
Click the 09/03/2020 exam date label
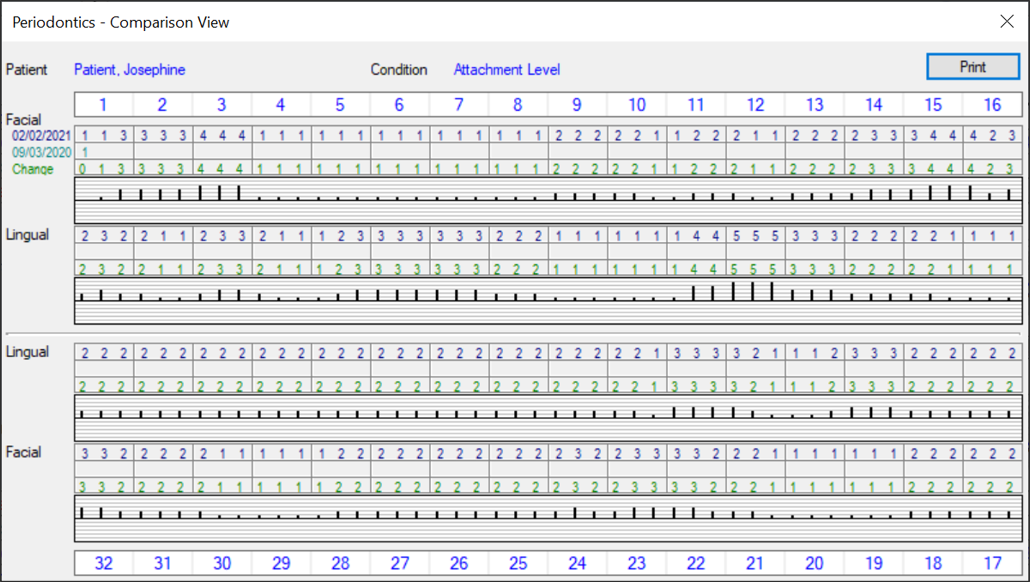tap(42, 153)
